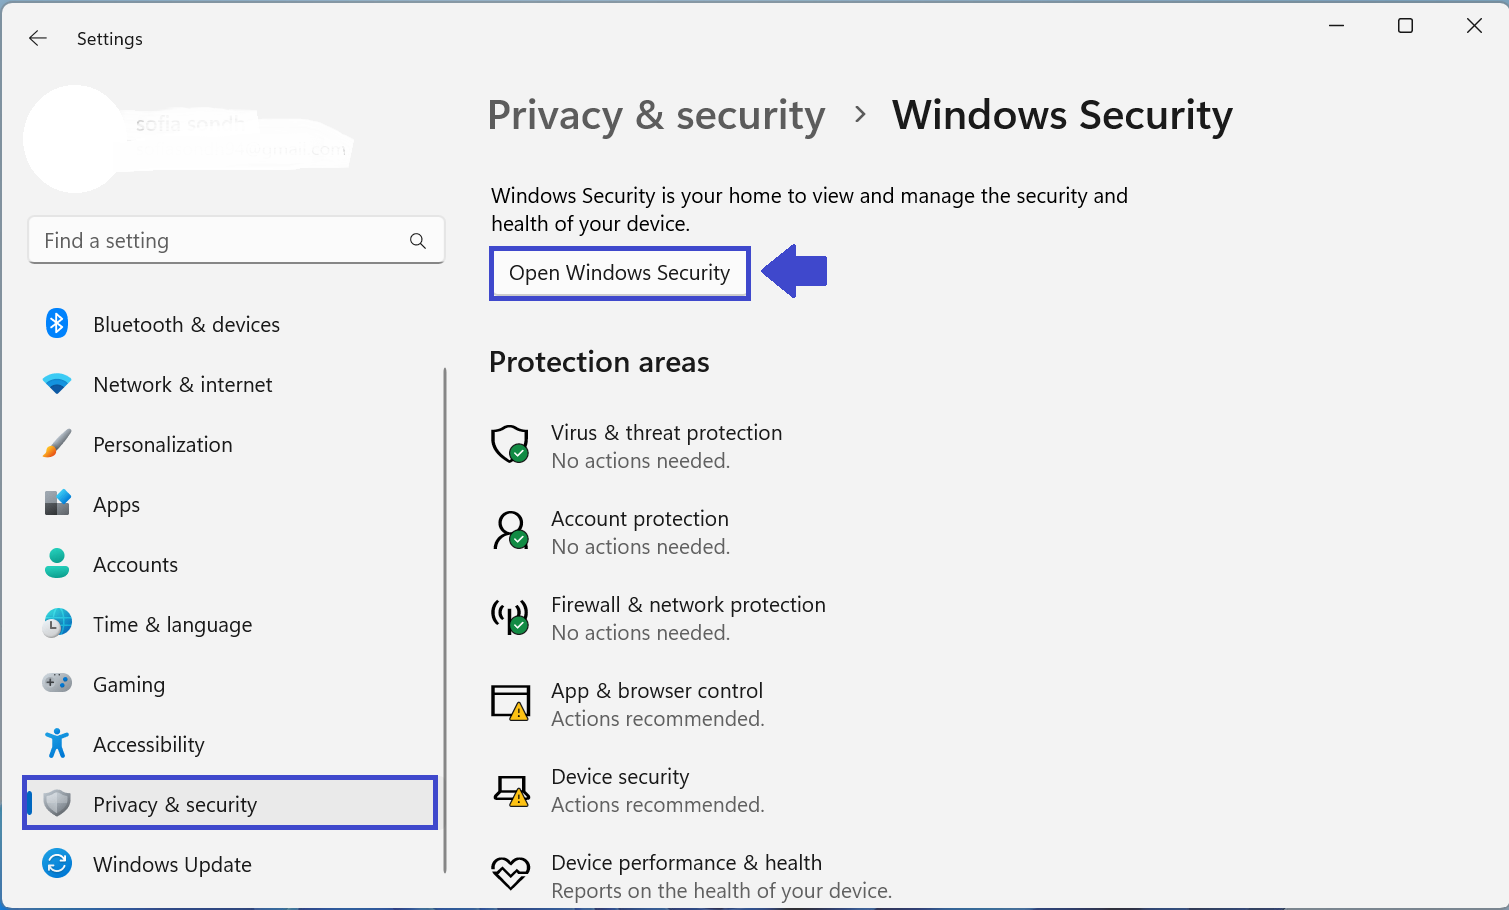
Task: Click the Device performance heart icon
Action: (510, 873)
